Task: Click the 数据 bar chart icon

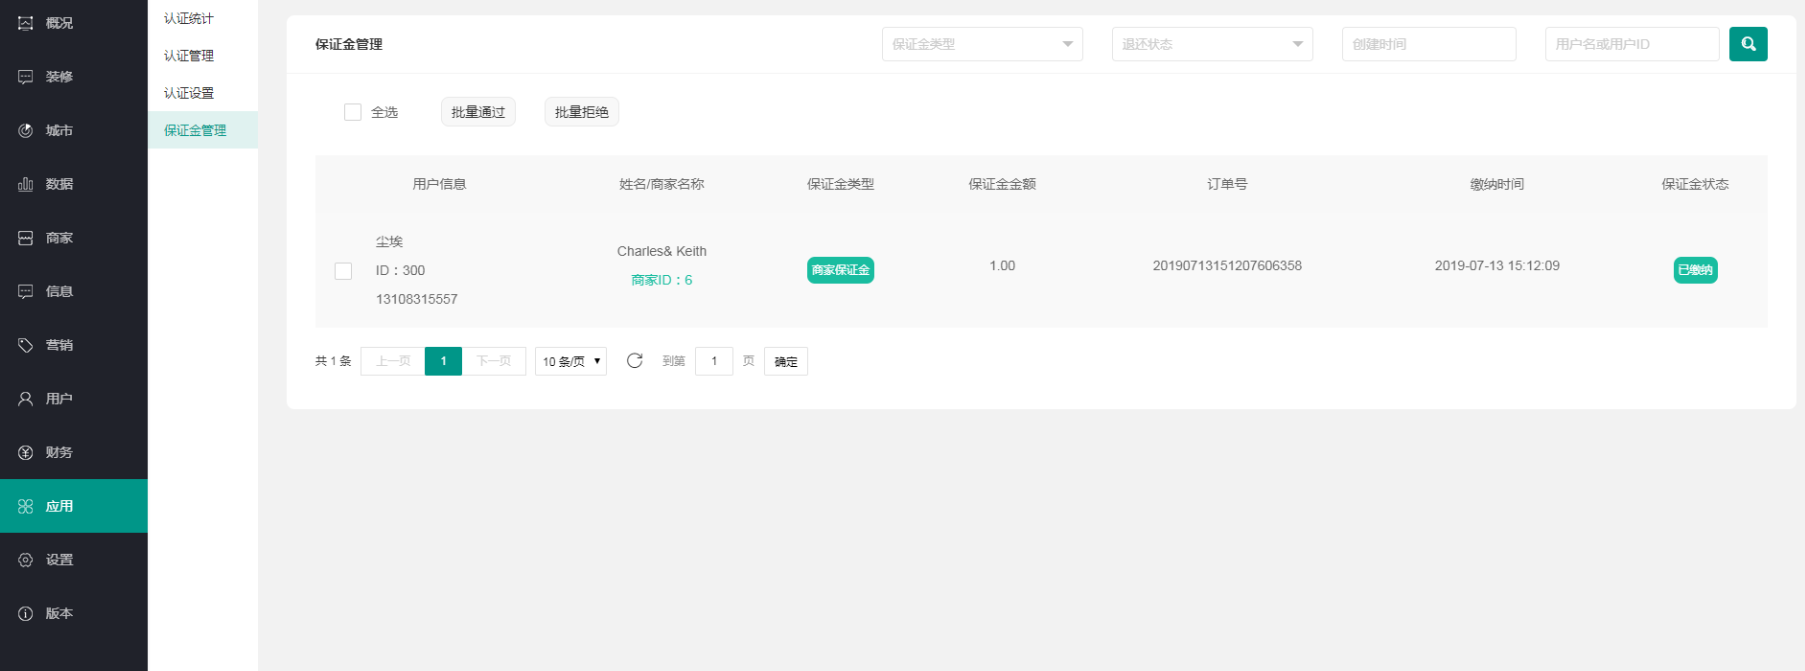Action: (x=25, y=184)
